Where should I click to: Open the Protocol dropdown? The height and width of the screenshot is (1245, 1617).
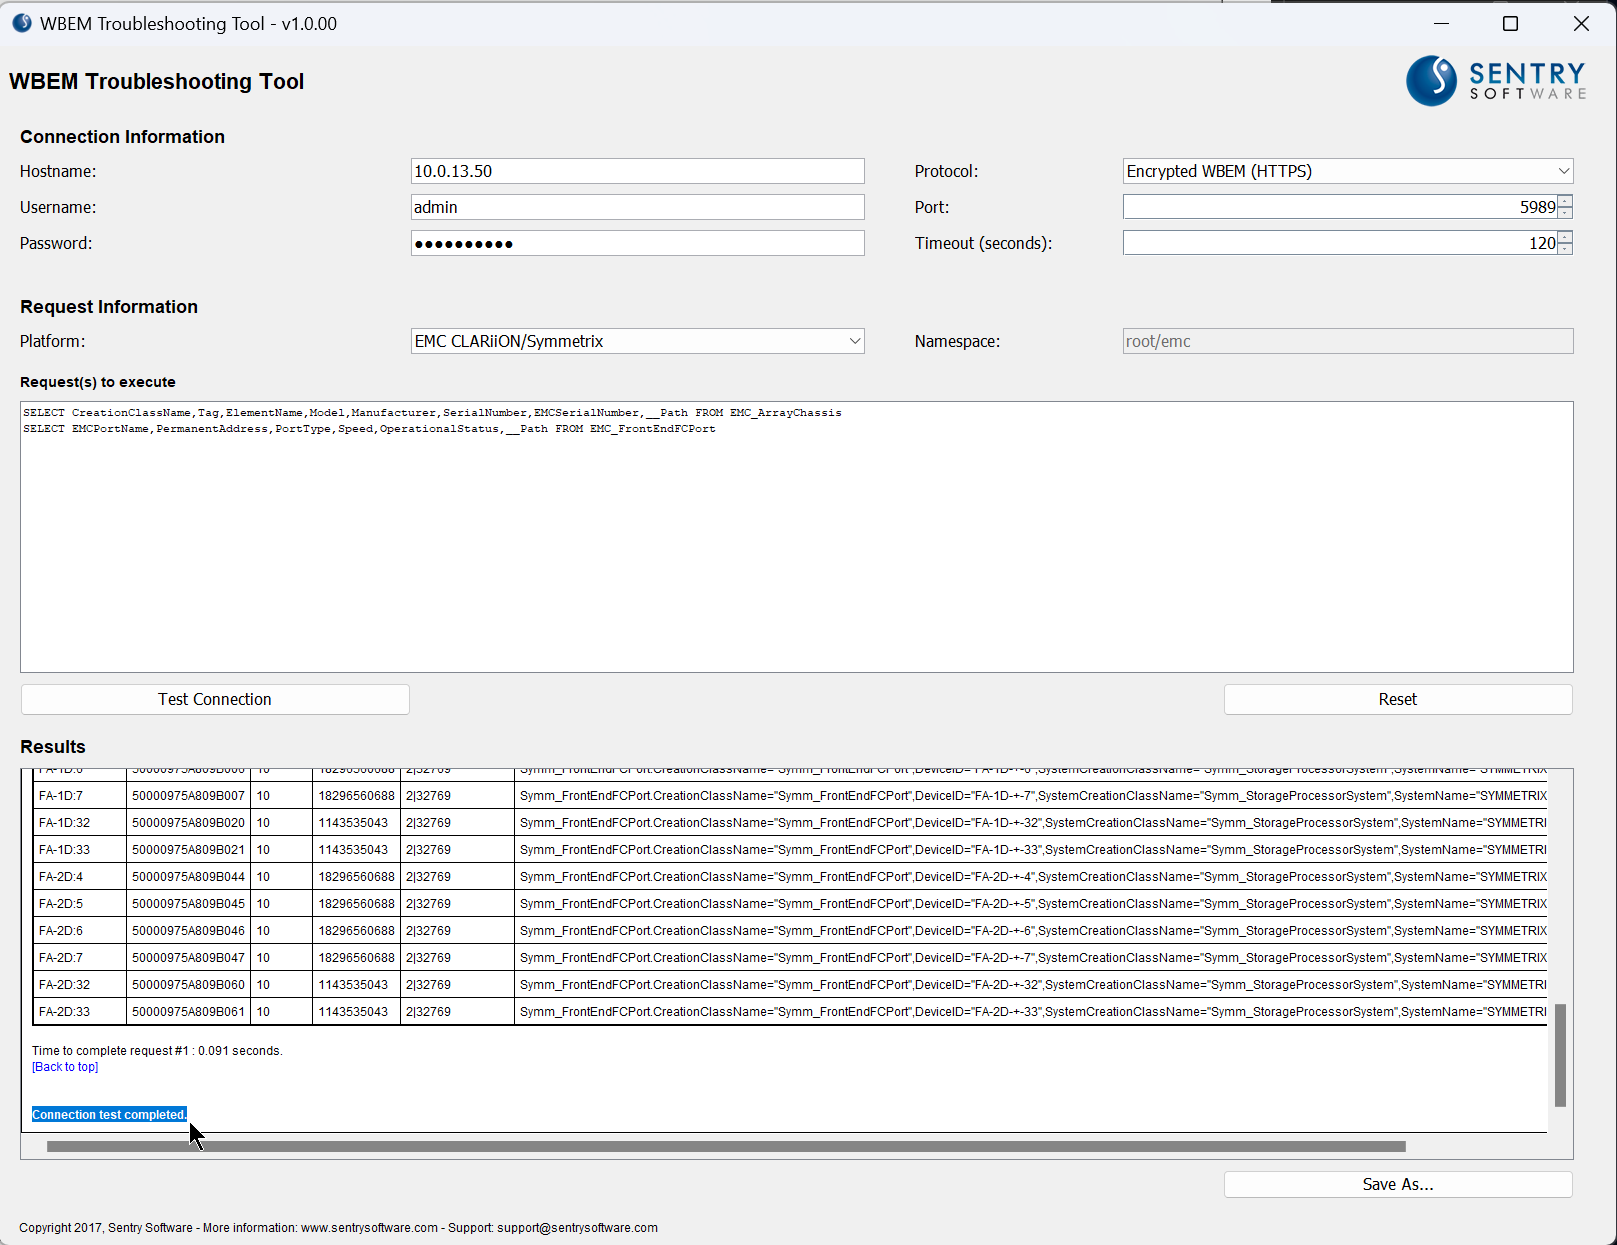[x=1563, y=171]
